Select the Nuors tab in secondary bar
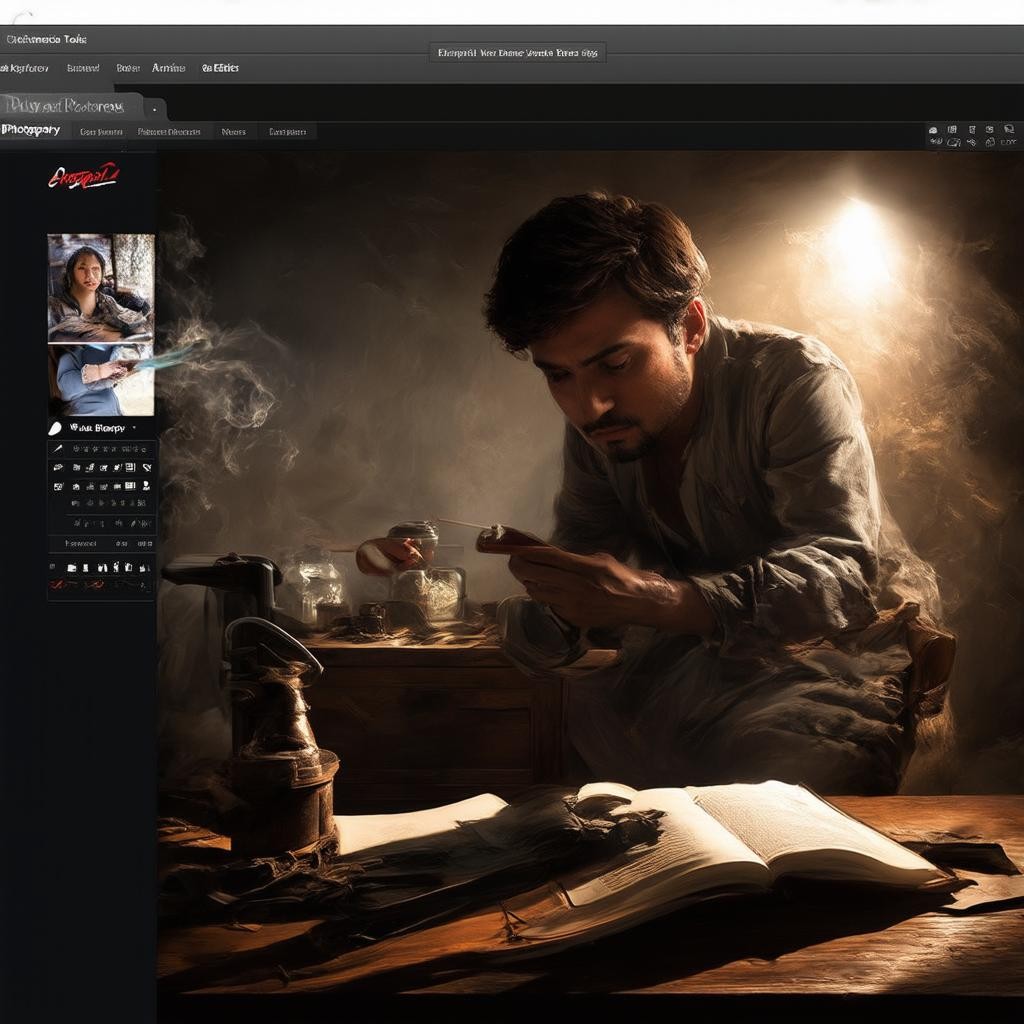The height and width of the screenshot is (1024, 1024). (233, 131)
